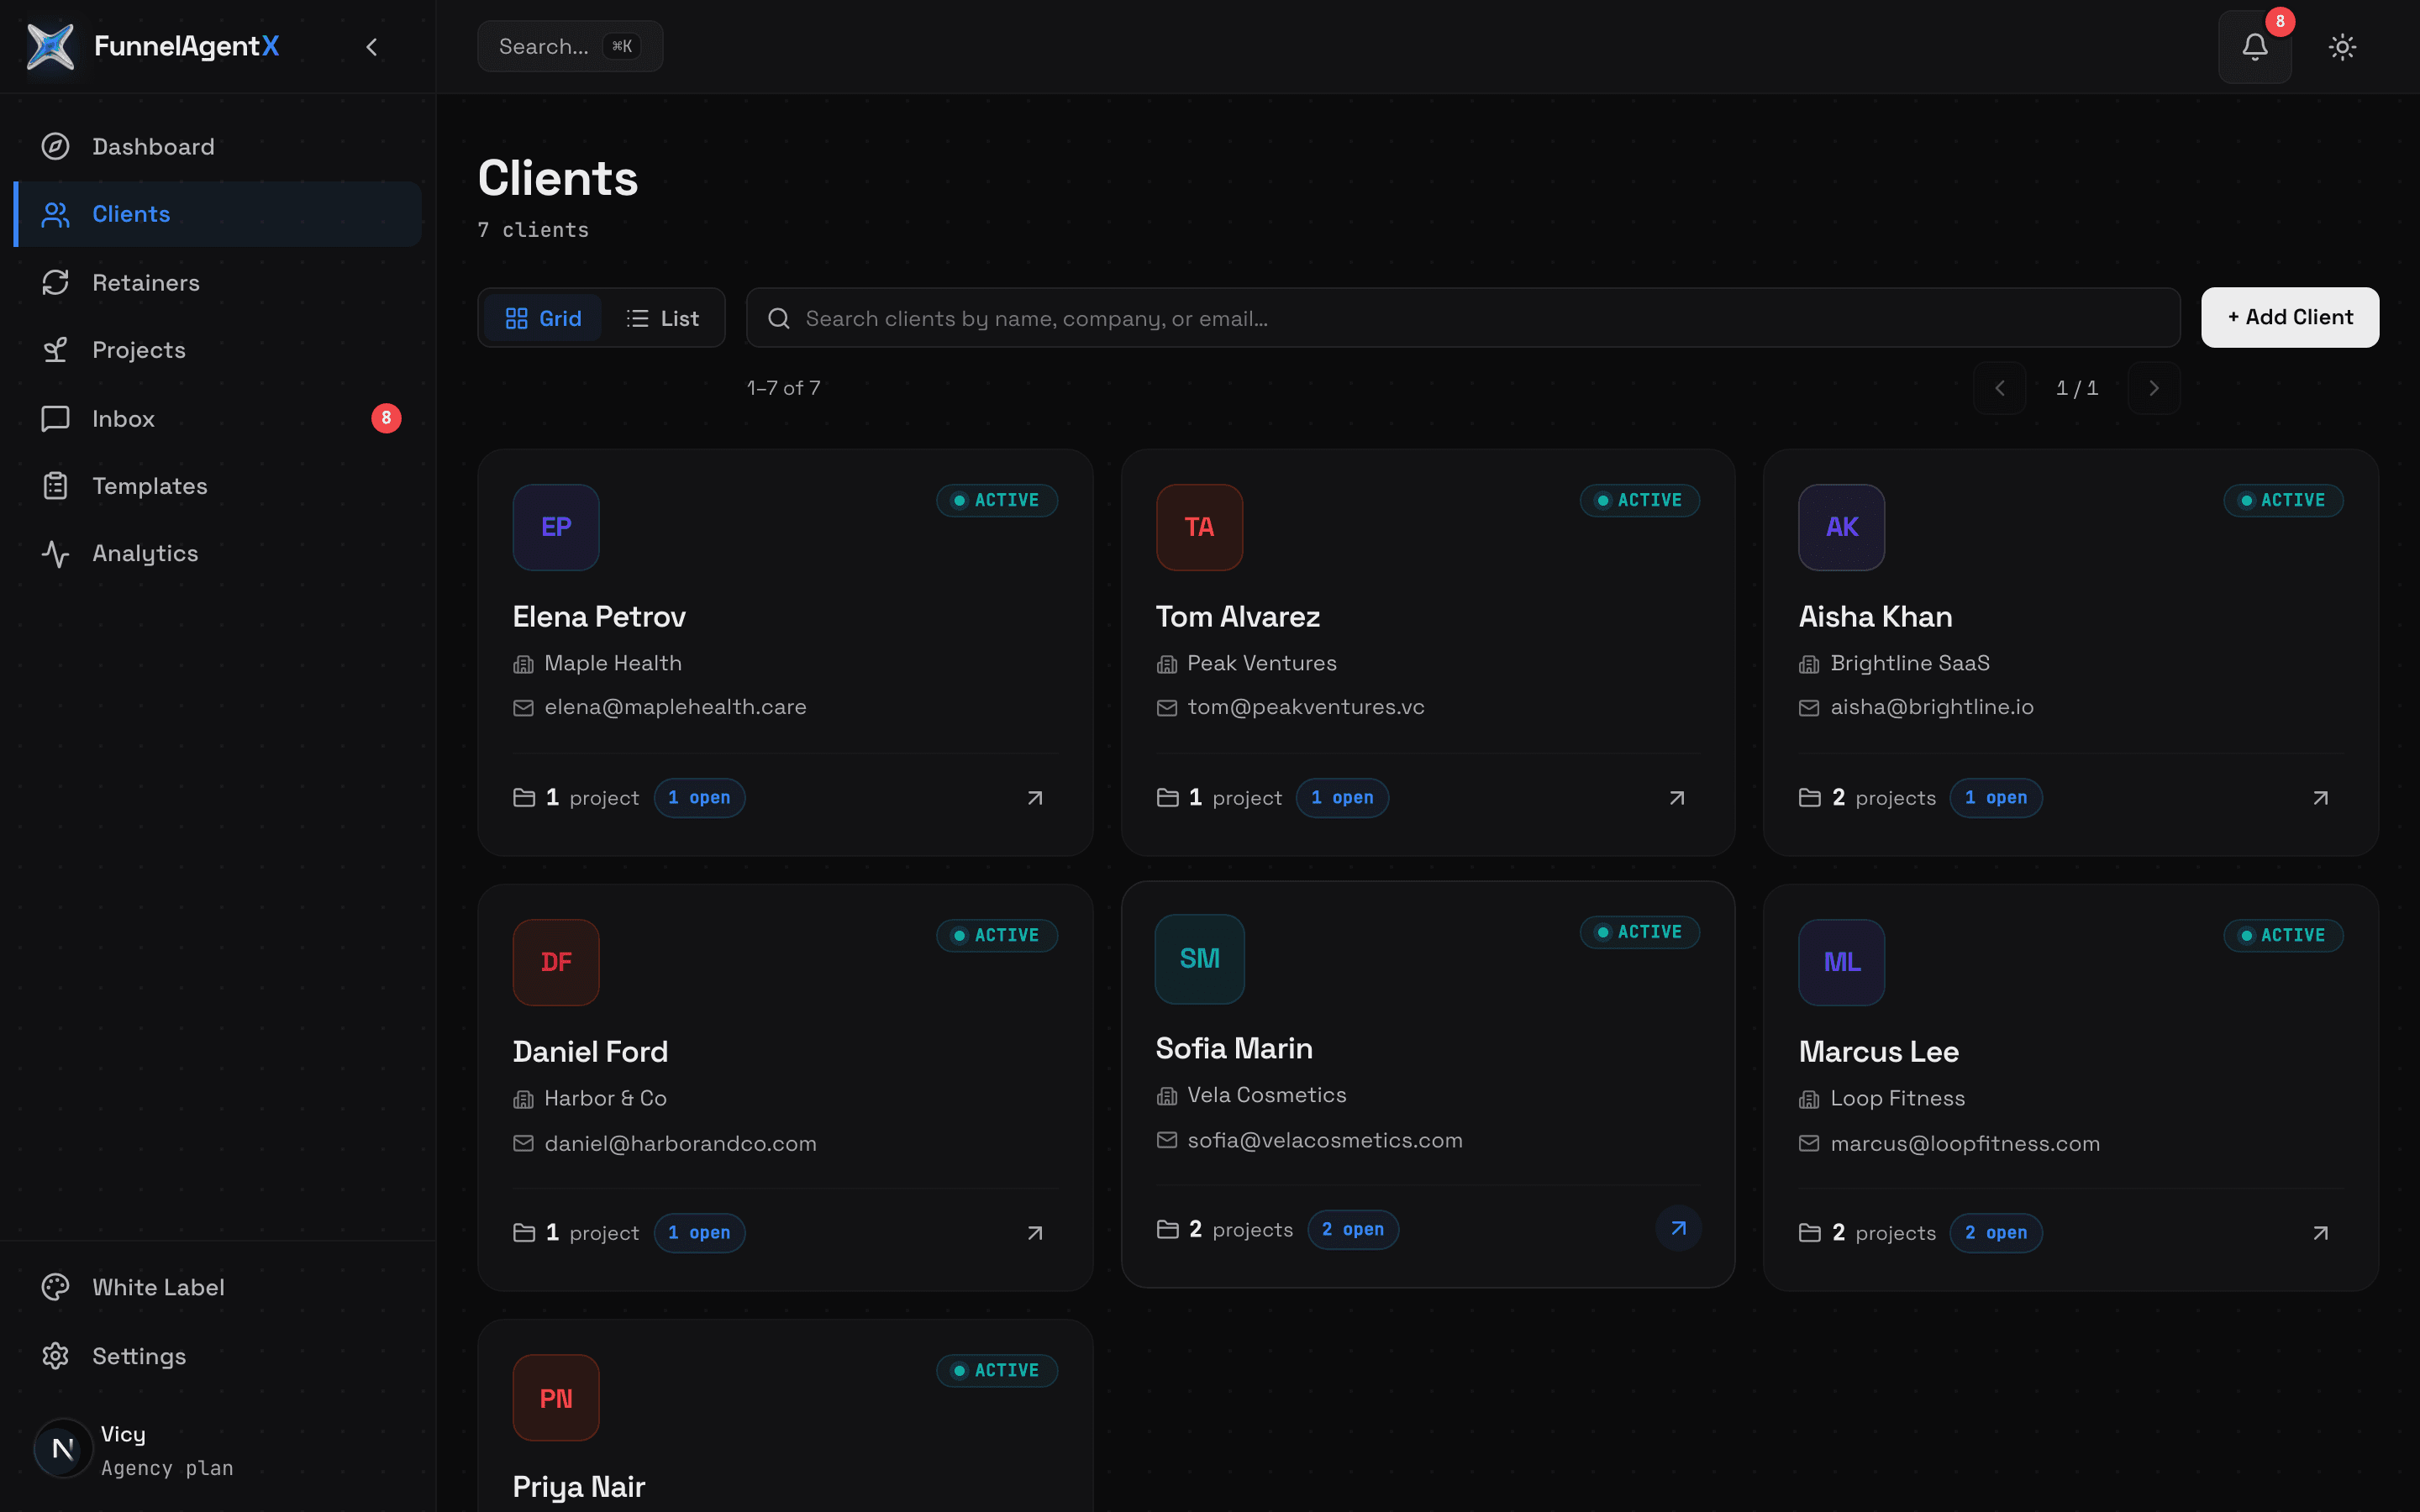Click the Add Client button
This screenshot has height=1512, width=2420.
tap(2290, 317)
